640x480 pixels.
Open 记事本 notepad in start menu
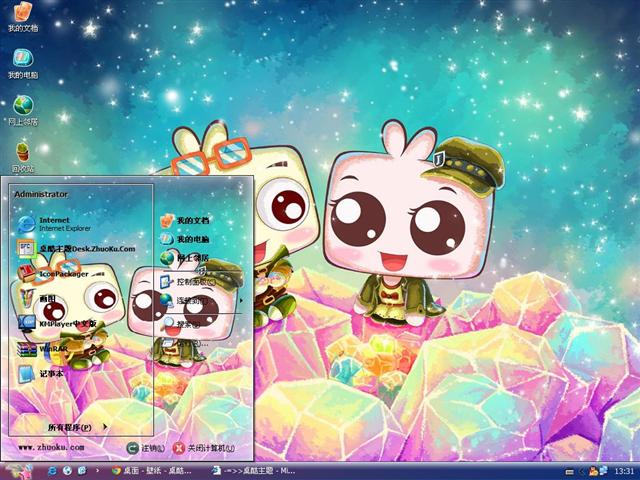pyautogui.click(x=40, y=374)
